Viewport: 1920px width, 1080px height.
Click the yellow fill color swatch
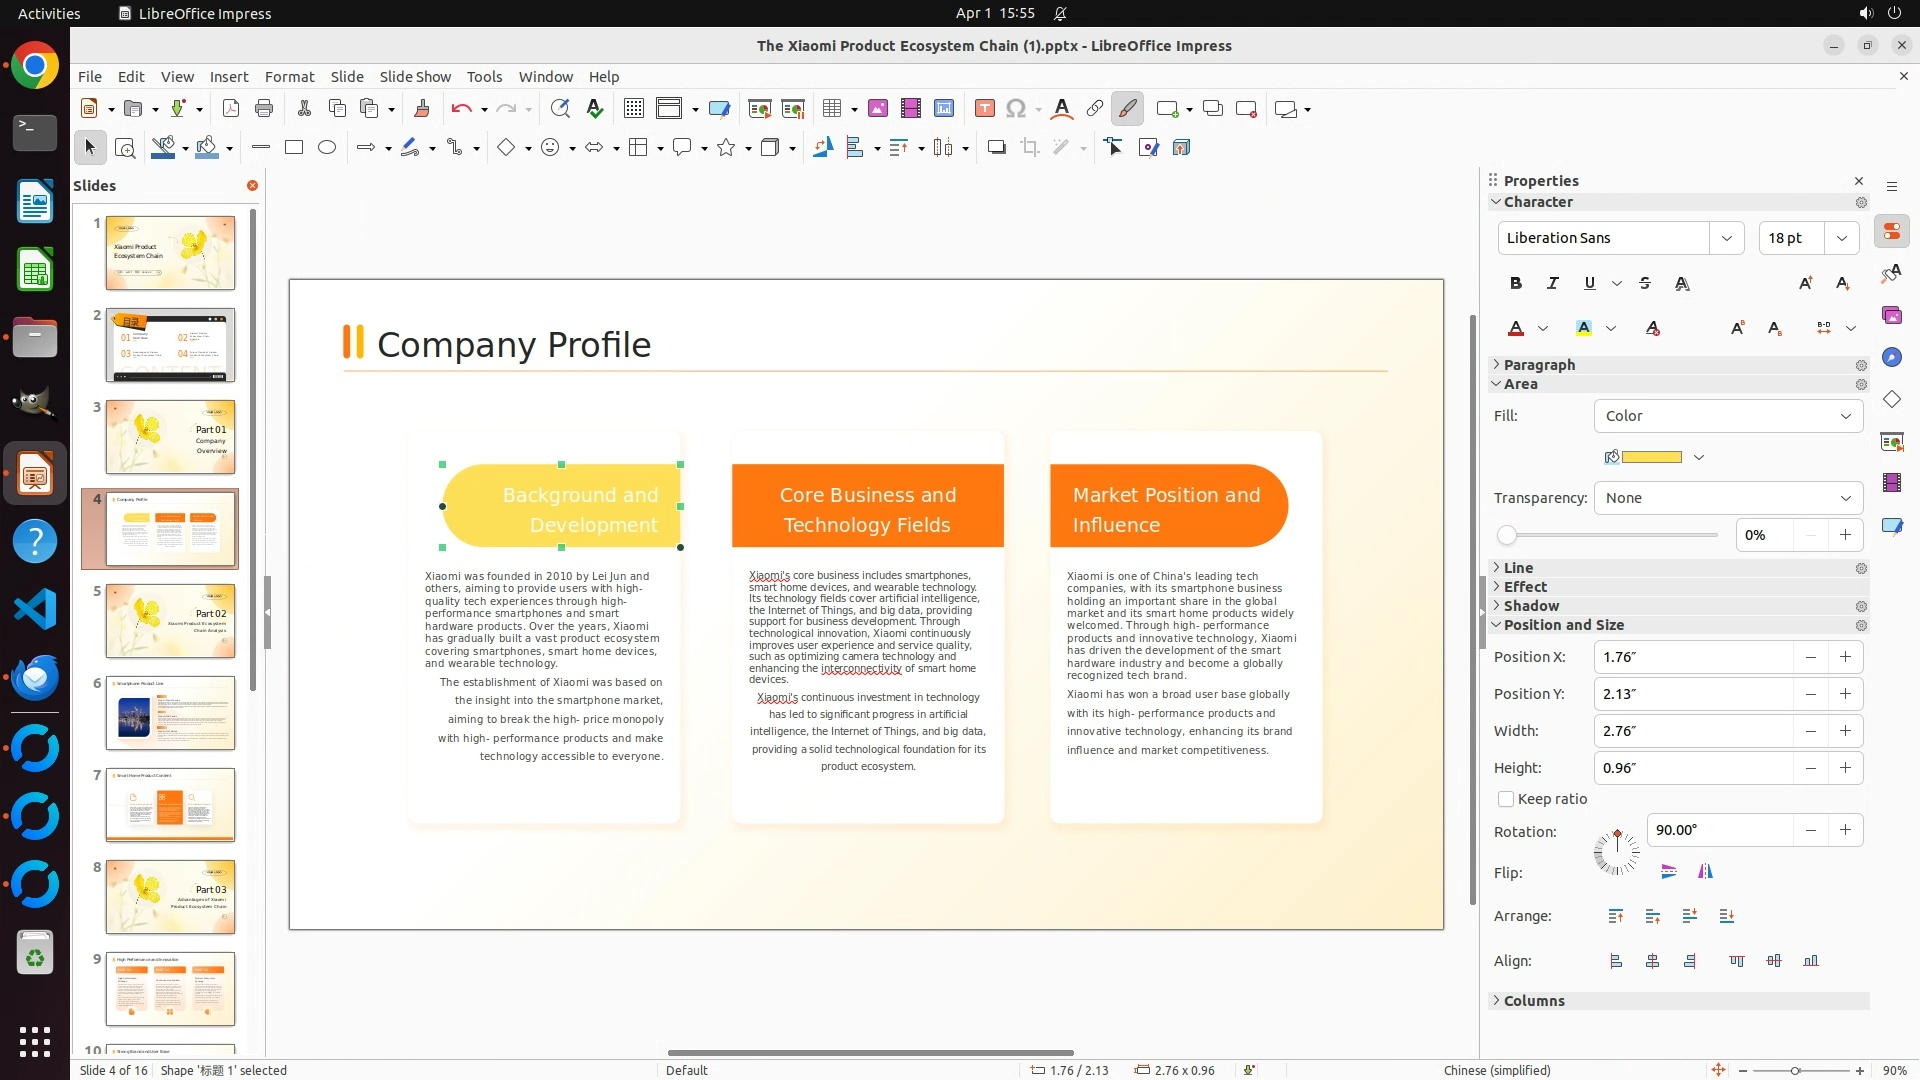click(1651, 457)
